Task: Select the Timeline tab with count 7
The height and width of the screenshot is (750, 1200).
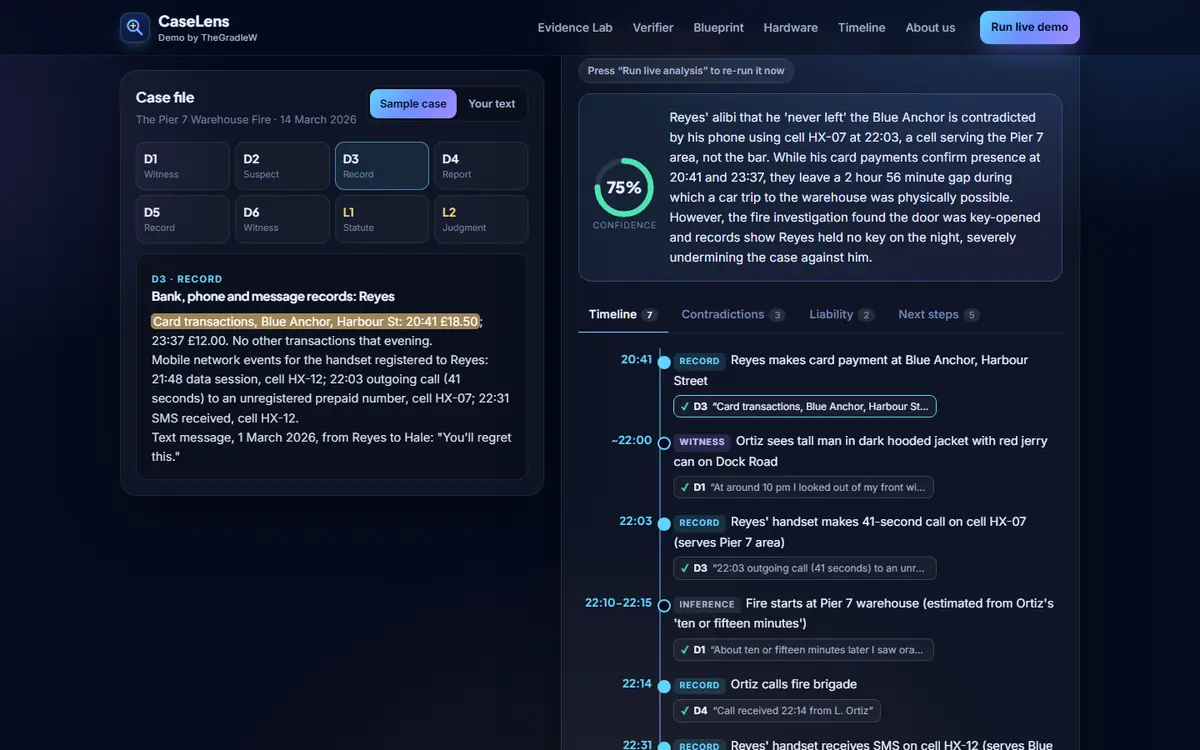Action: point(623,315)
